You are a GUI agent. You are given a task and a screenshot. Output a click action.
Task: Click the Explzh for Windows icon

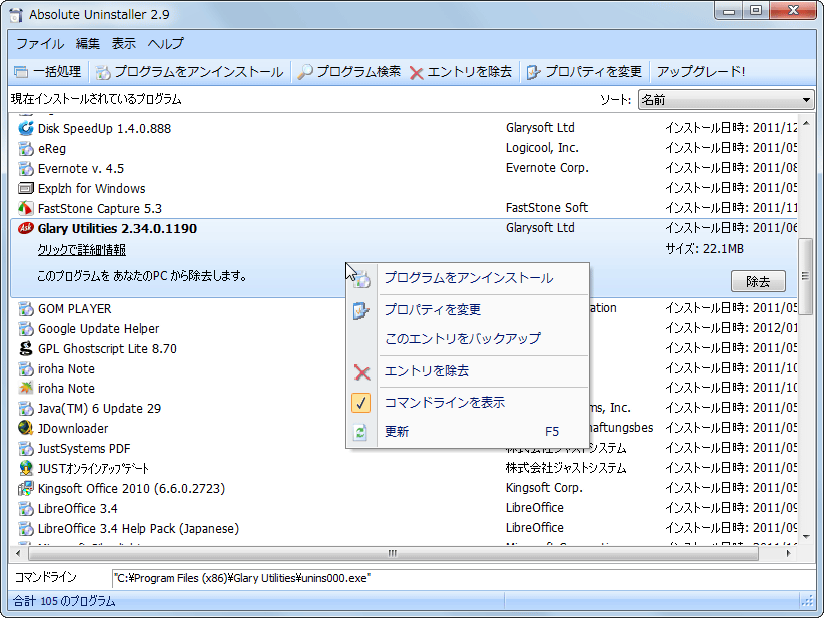tap(25, 188)
